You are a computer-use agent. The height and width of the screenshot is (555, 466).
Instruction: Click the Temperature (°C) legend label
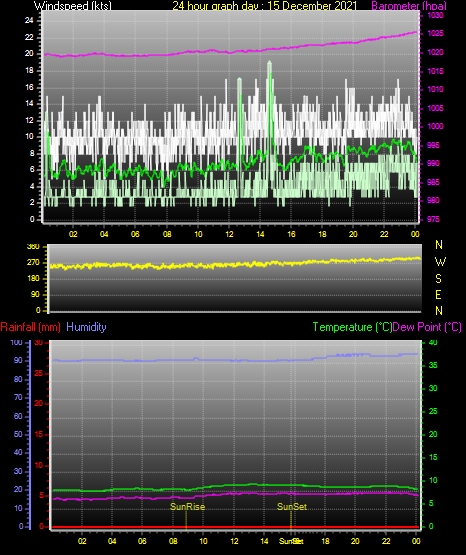click(352, 327)
